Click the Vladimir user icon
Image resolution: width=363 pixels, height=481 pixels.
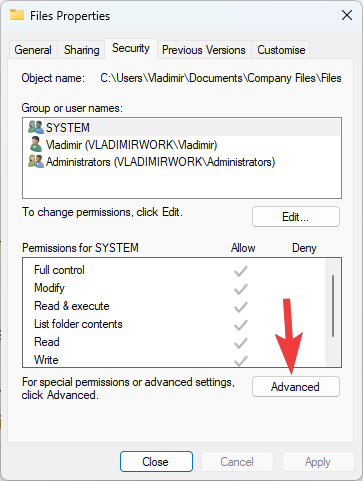coord(36,144)
